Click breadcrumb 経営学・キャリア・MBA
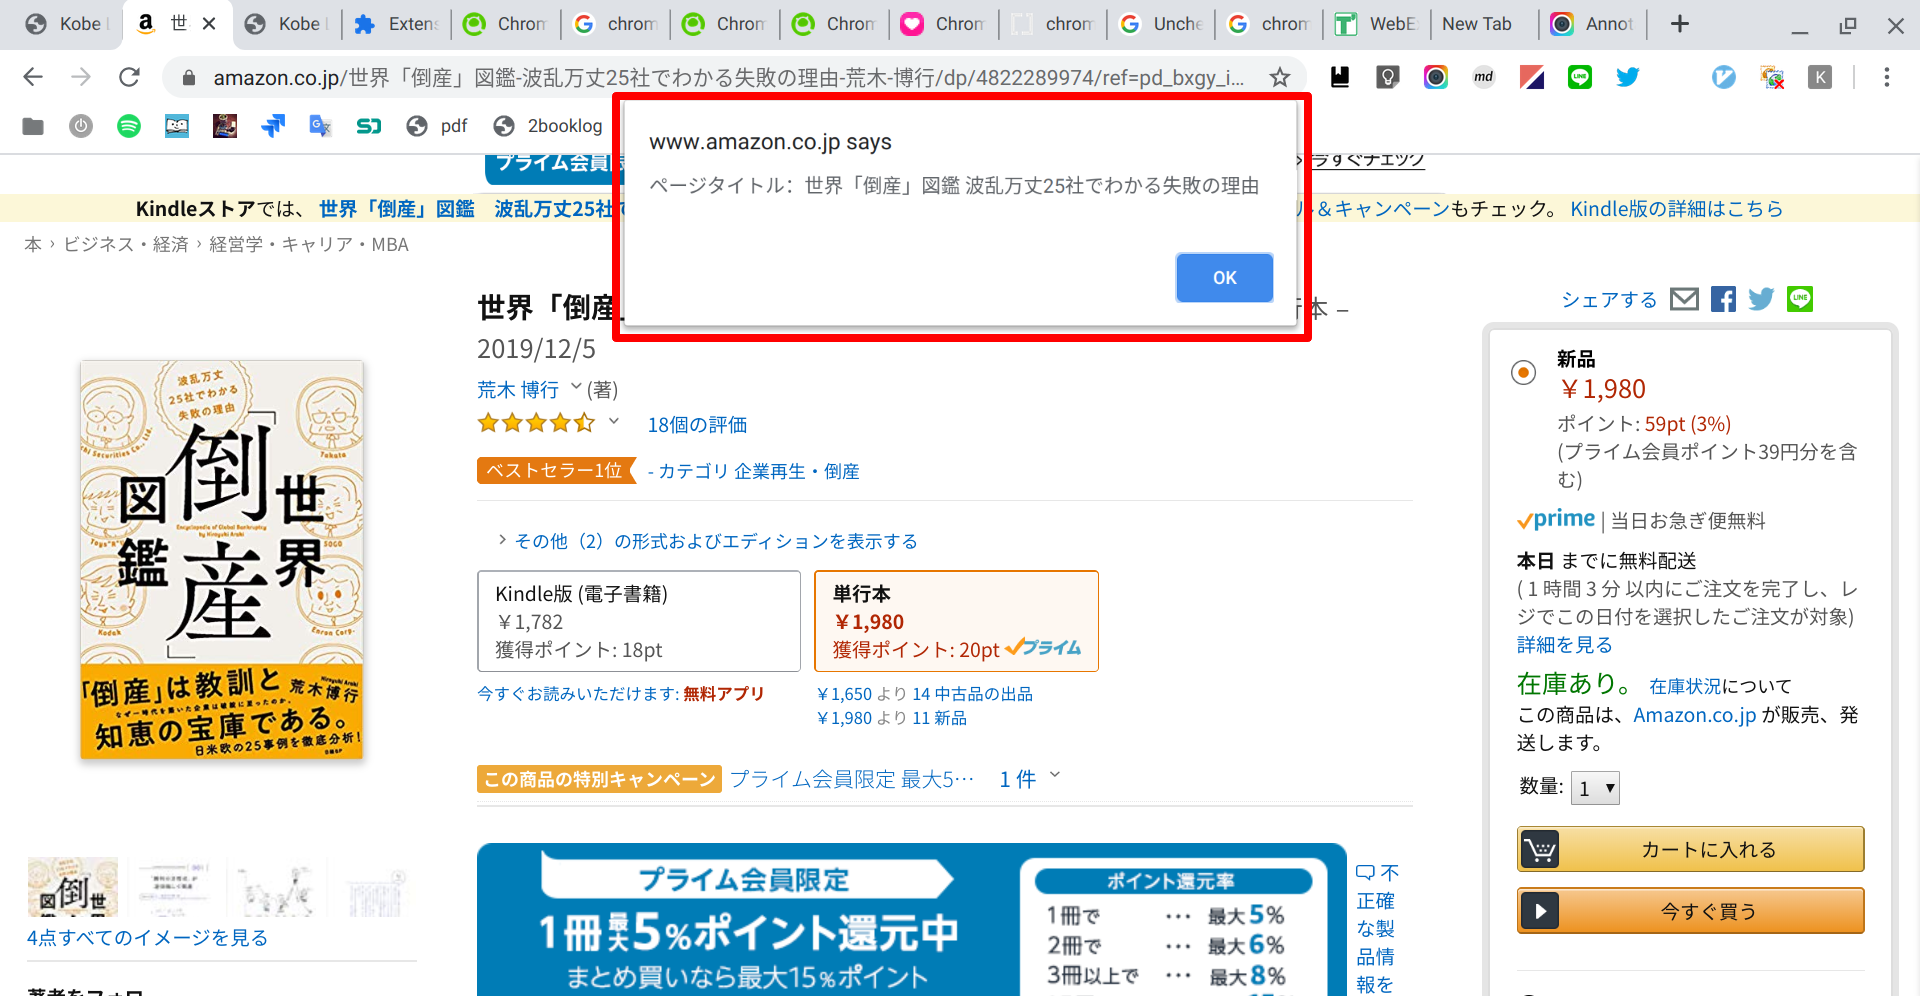1920x996 pixels. tap(309, 245)
